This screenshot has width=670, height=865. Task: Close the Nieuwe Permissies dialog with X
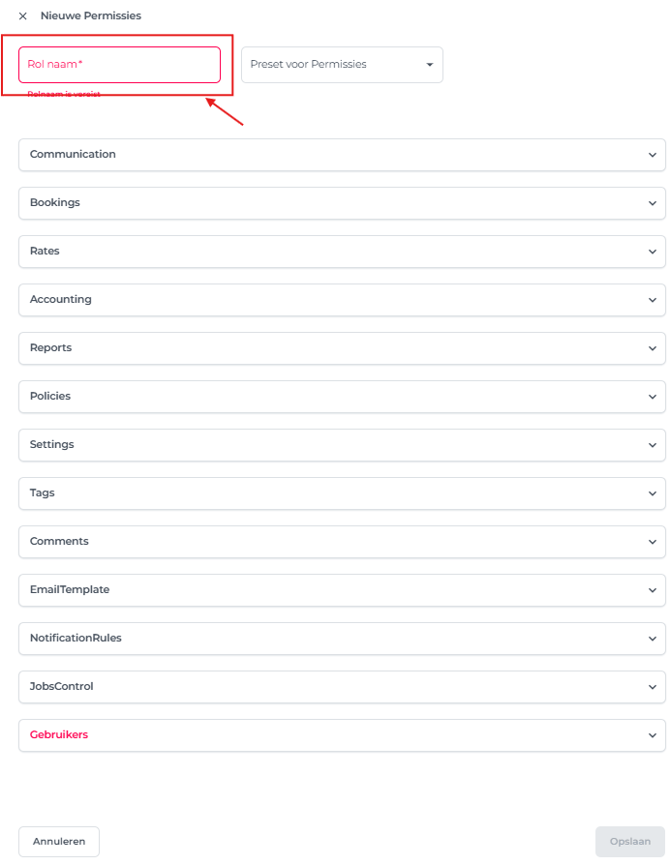pyautogui.click(x=23, y=16)
